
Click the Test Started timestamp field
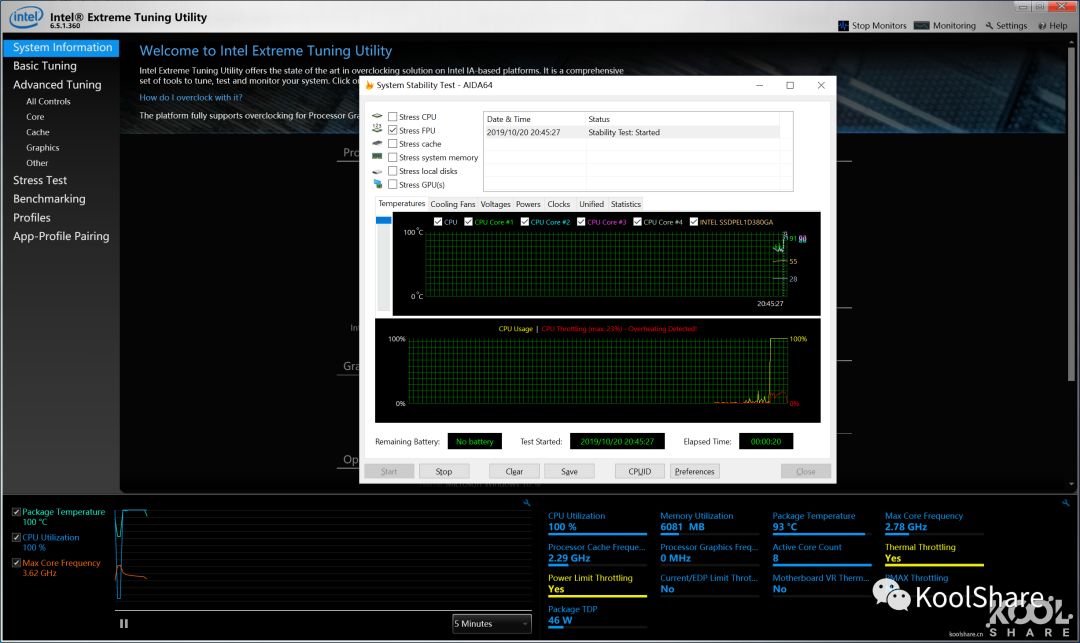tap(617, 441)
